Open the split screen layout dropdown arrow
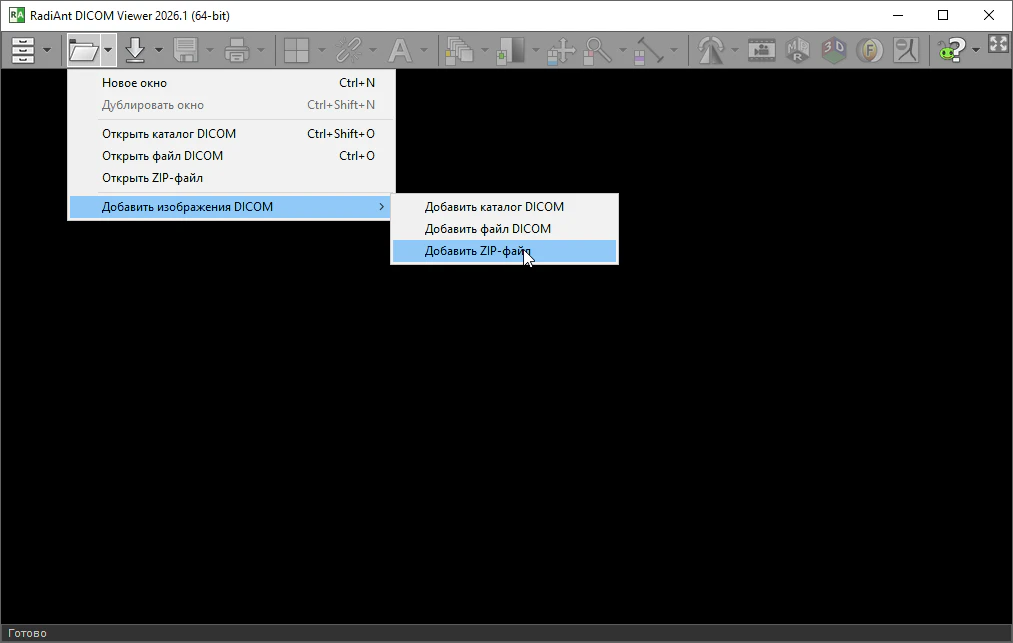 [321, 50]
